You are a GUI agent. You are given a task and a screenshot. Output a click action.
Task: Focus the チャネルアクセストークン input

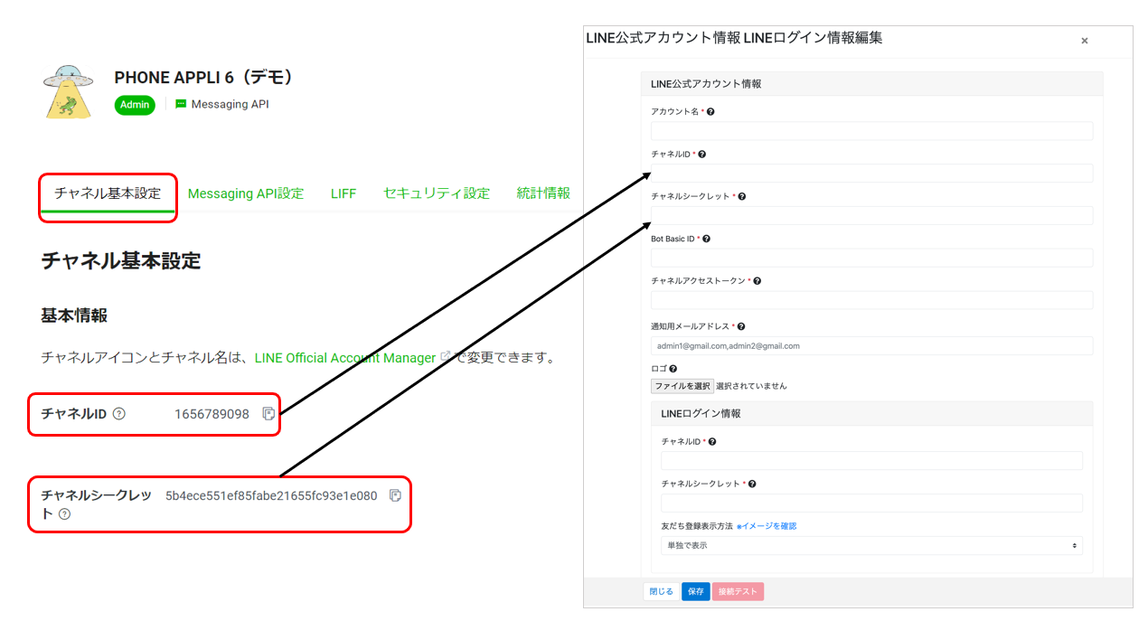[871, 300]
